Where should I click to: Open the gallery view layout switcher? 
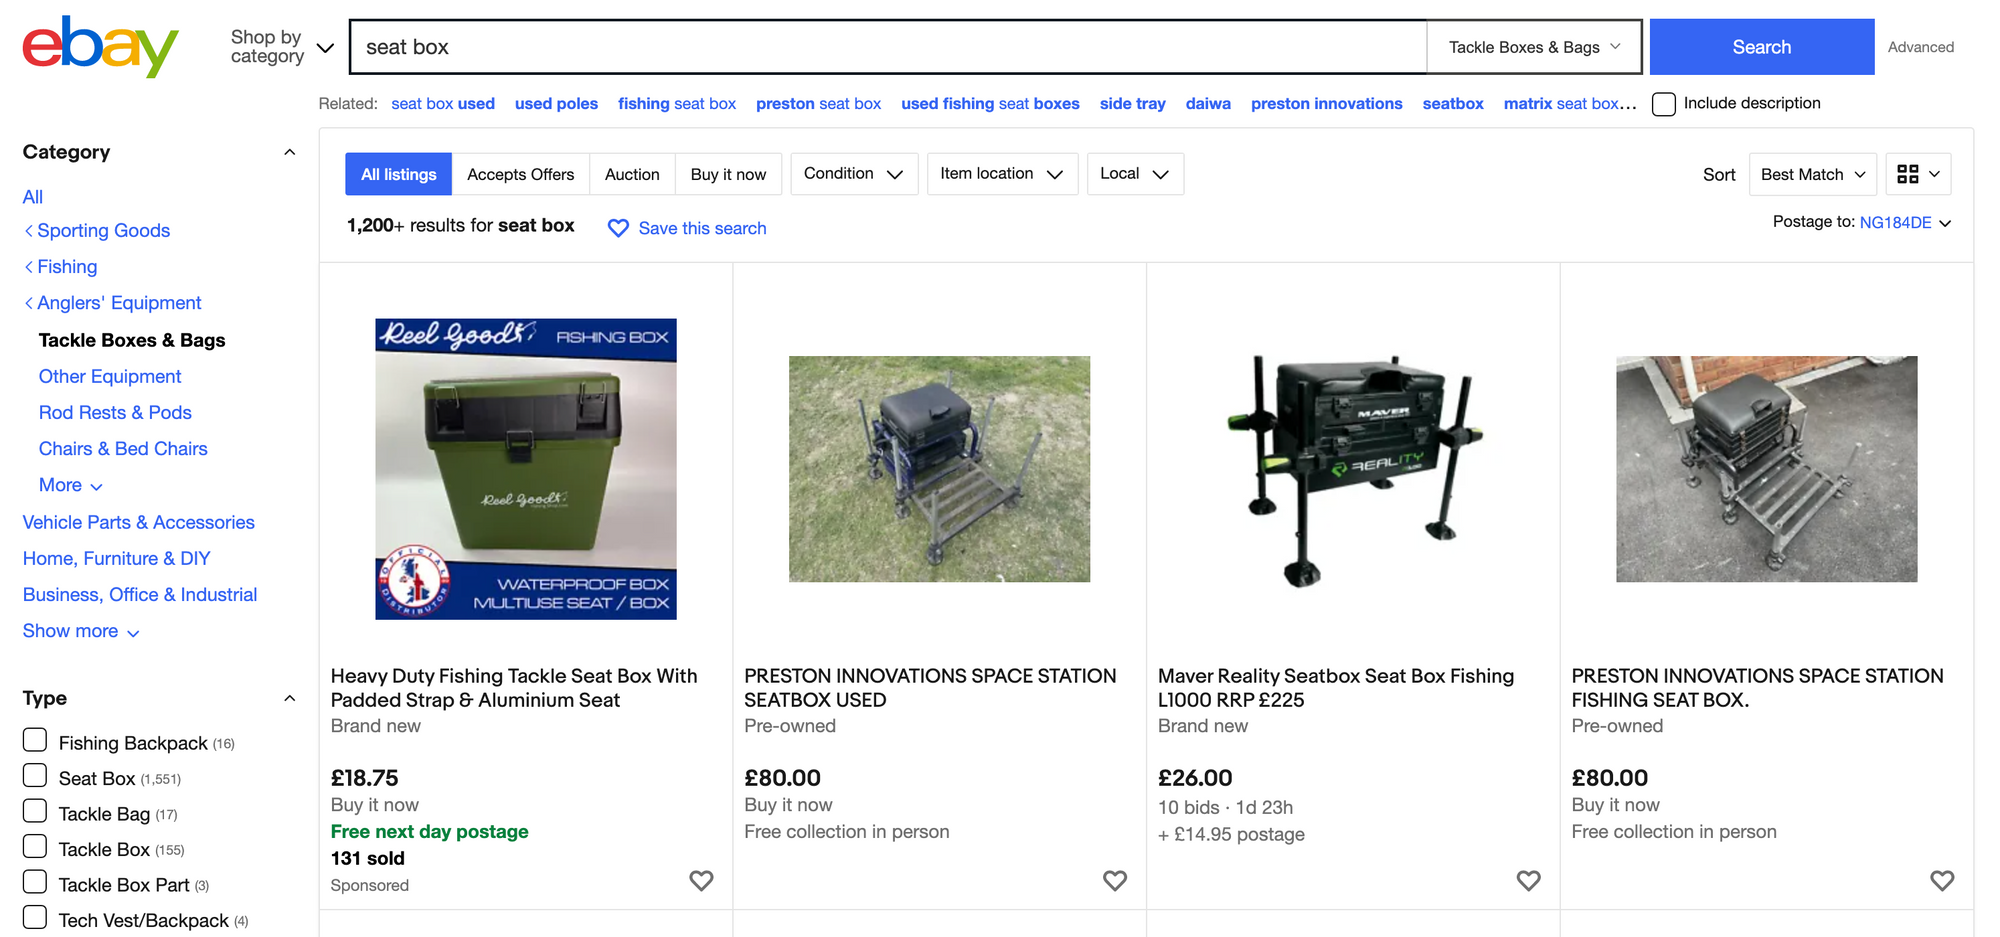[1917, 173]
